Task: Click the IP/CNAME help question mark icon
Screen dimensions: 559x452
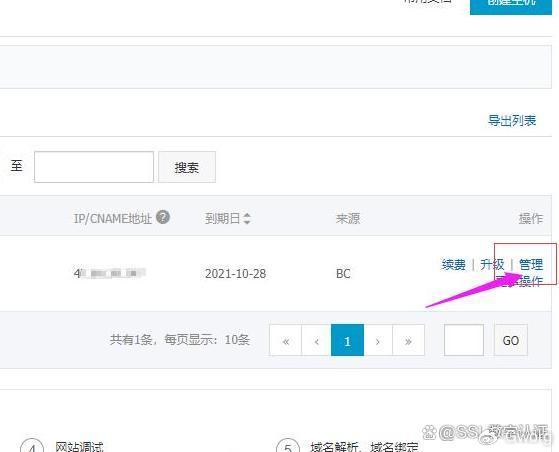Action: 163,217
